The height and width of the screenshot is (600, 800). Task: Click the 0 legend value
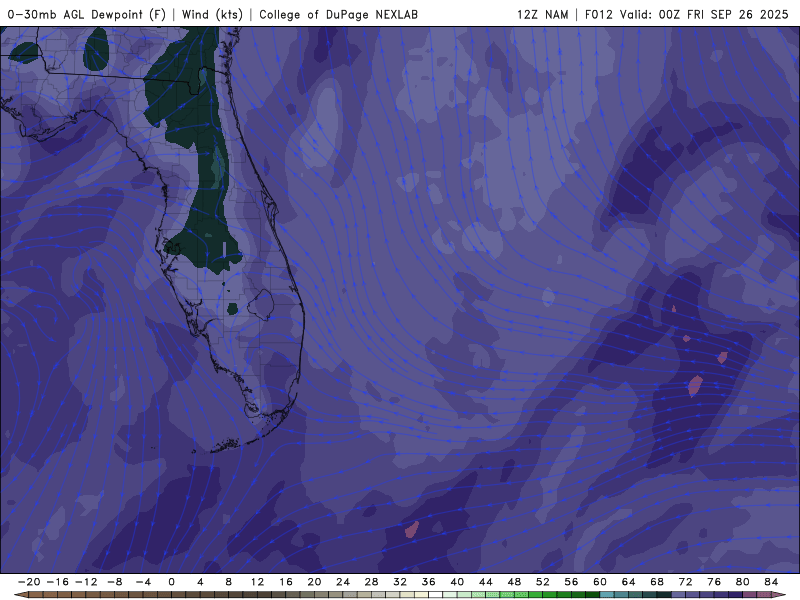point(171,582)
